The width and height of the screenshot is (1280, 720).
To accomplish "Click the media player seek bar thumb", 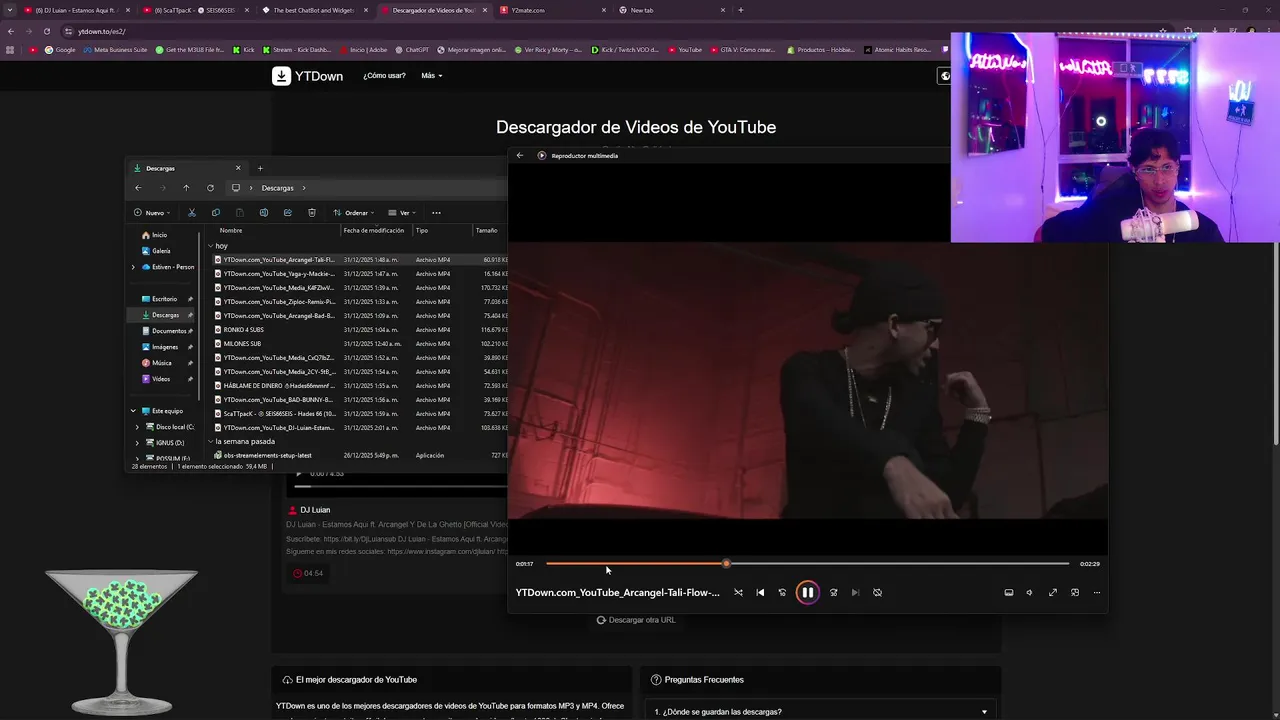I will (727, 564).
